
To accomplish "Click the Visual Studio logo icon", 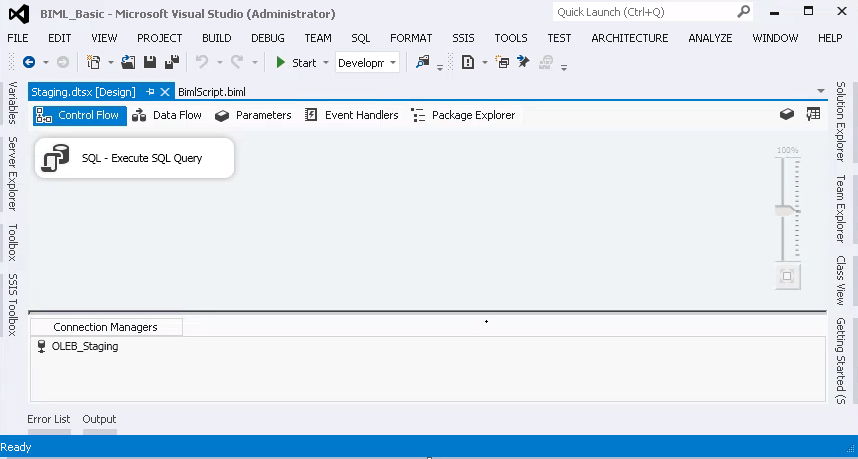I will [x=19, y=14].
